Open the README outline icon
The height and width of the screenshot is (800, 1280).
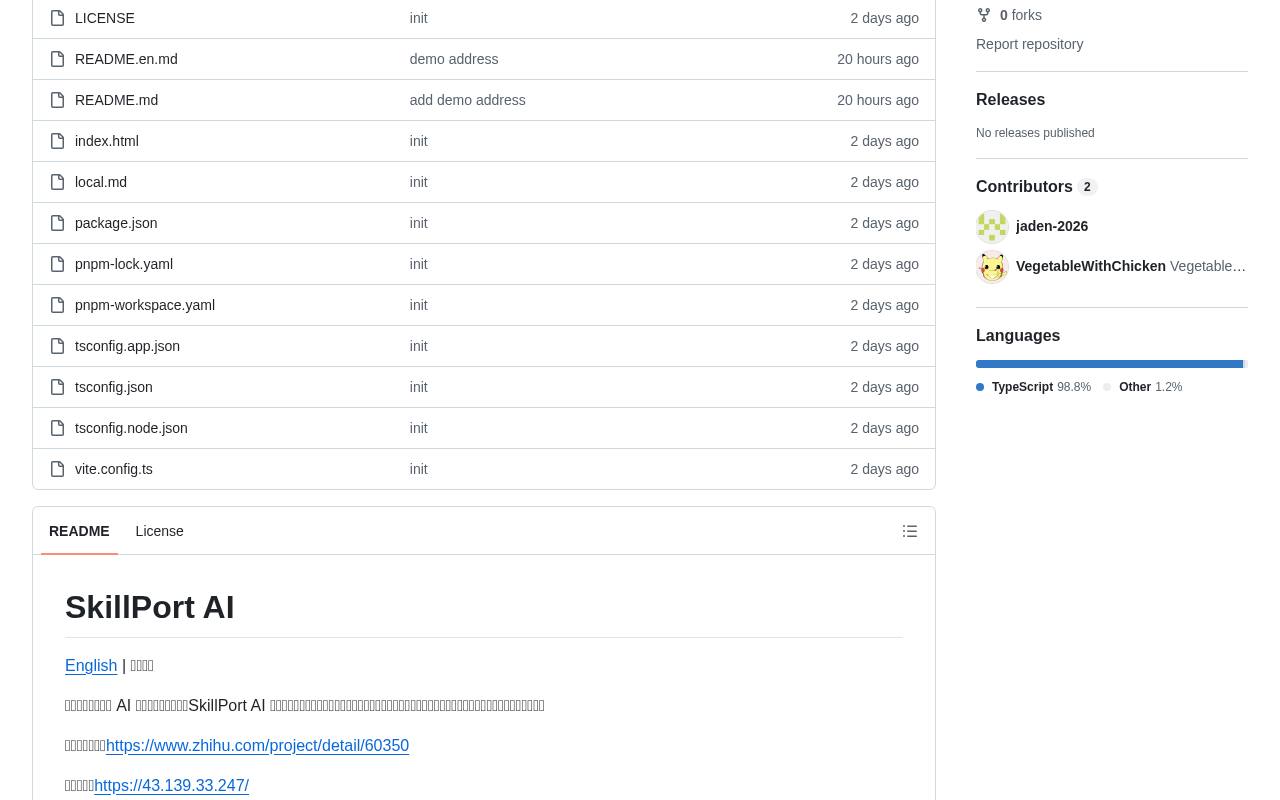[910, 531]
